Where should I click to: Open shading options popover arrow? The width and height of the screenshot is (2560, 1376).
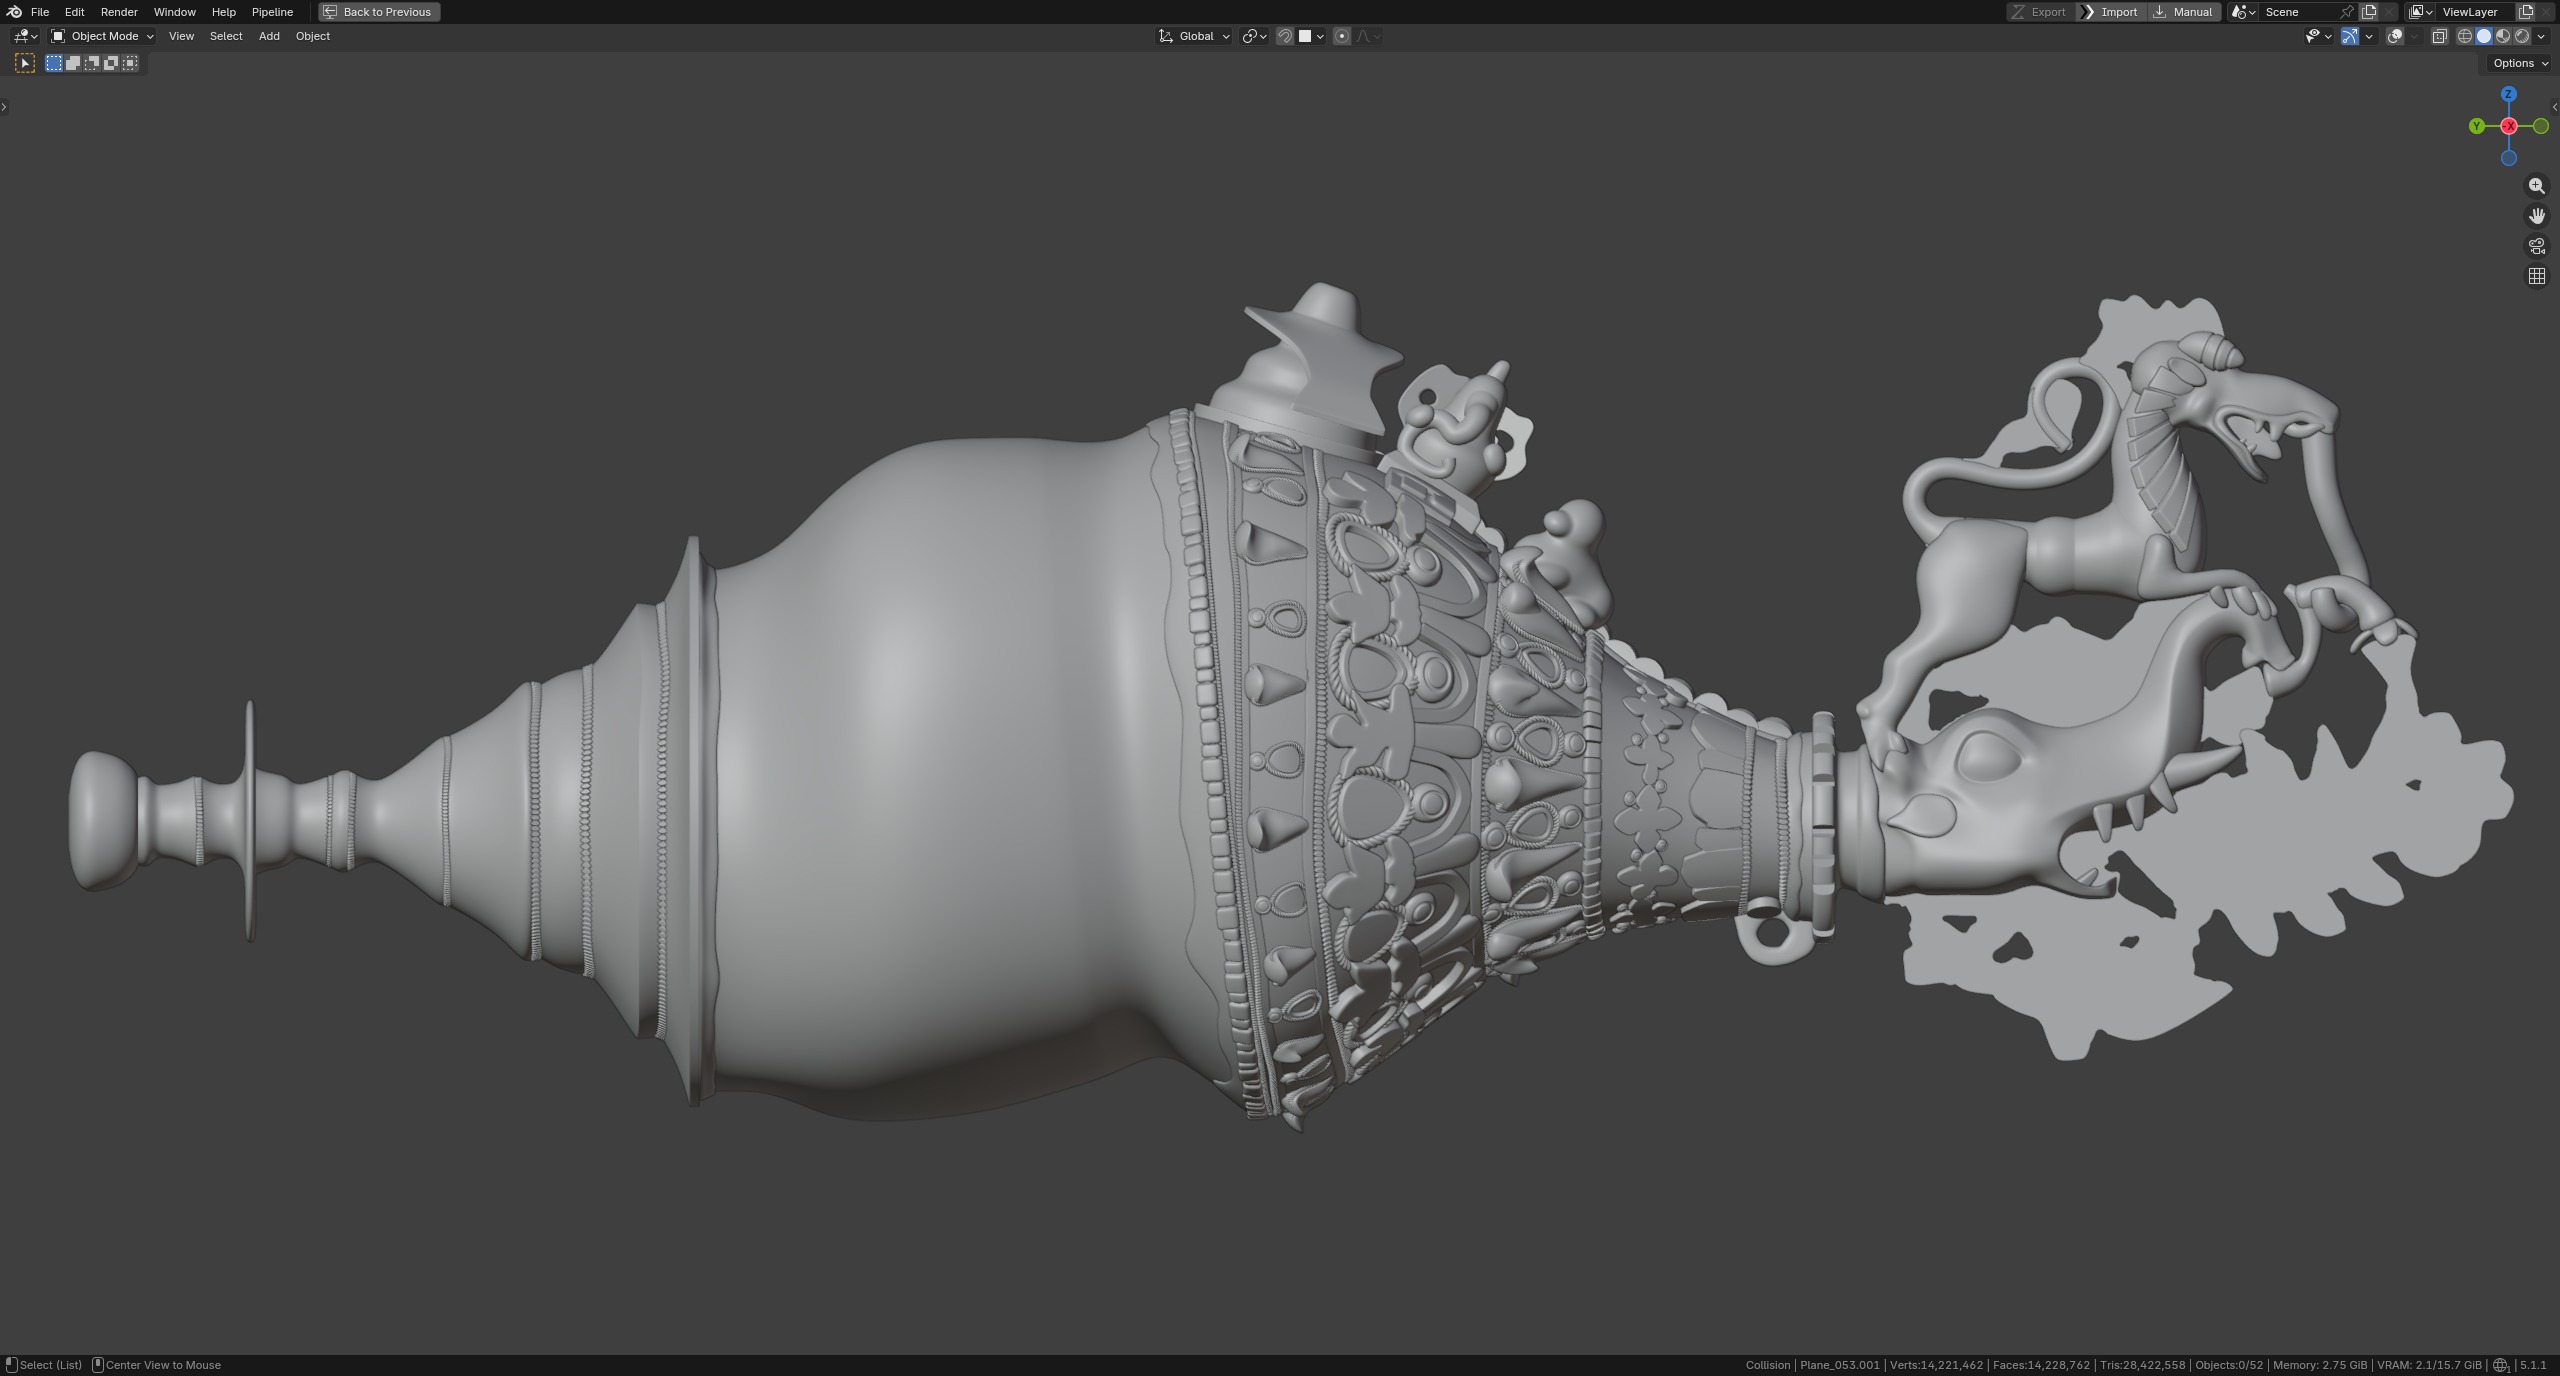(2542, 36)
